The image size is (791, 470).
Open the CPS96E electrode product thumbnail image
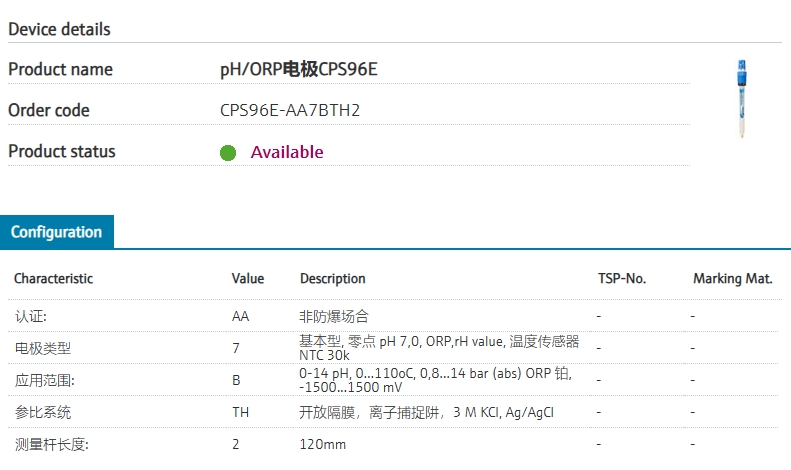tap(742, 99)
